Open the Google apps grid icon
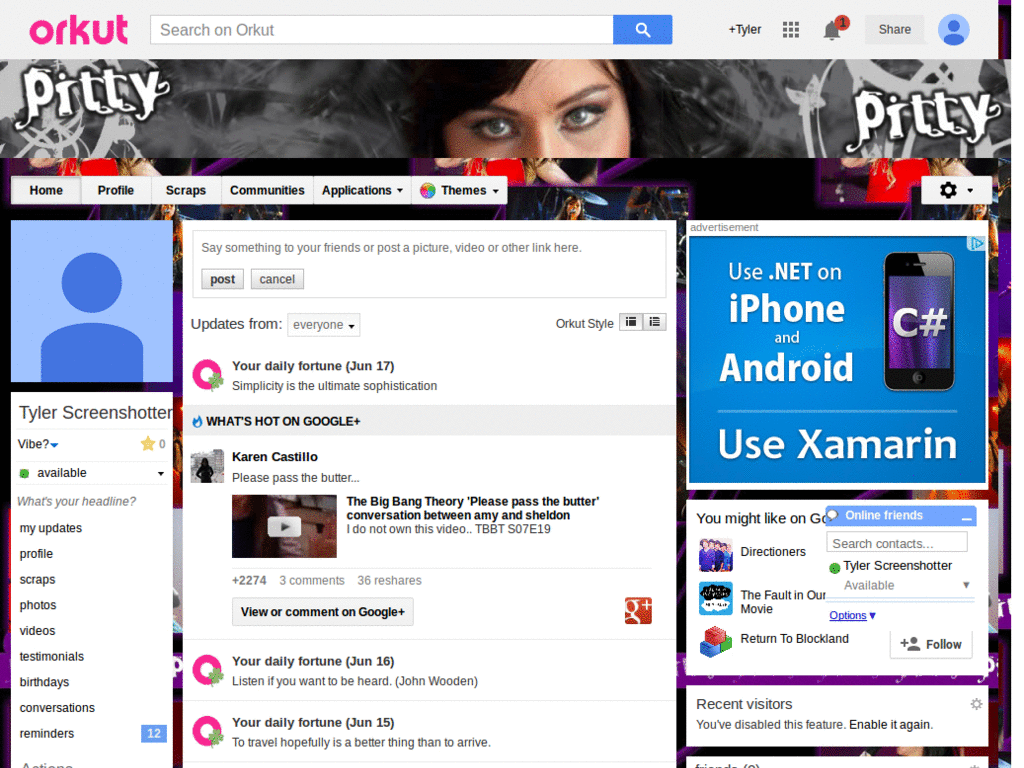 pos(790,29)
